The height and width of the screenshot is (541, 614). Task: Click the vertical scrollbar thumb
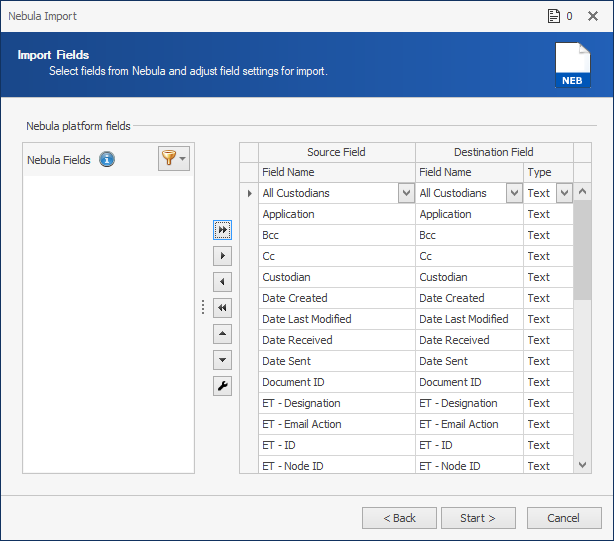click(x=582, y=251)
